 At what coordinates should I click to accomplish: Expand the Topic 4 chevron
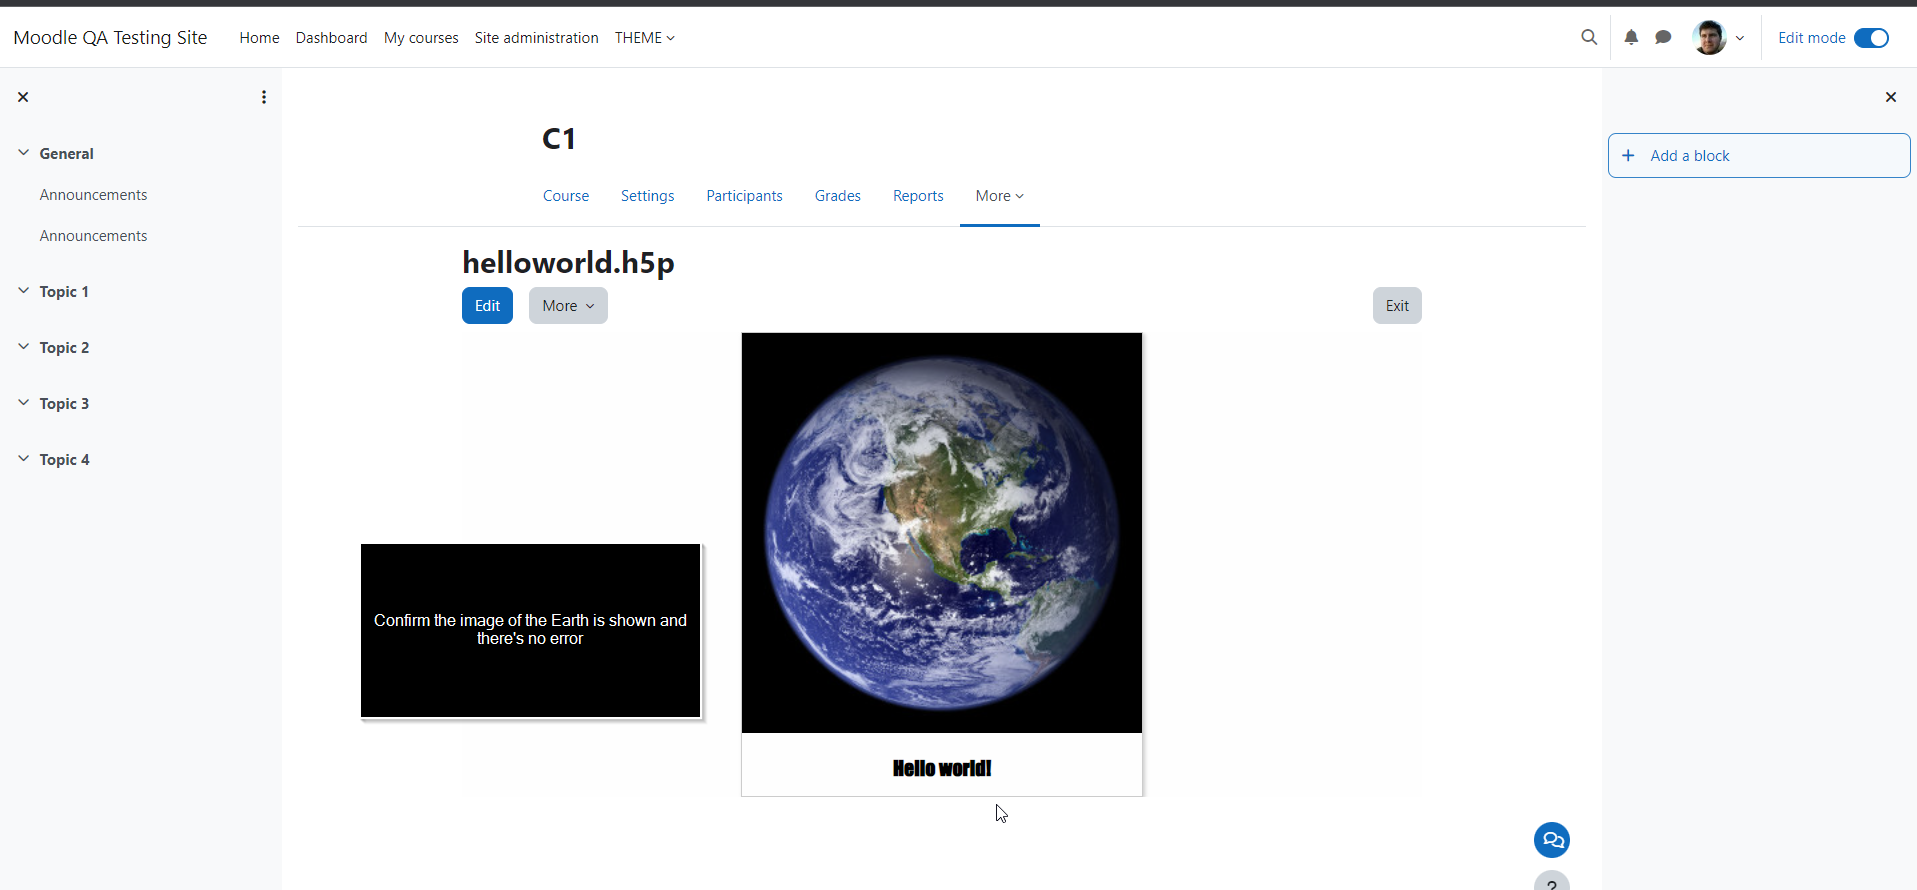click(23, 459)
